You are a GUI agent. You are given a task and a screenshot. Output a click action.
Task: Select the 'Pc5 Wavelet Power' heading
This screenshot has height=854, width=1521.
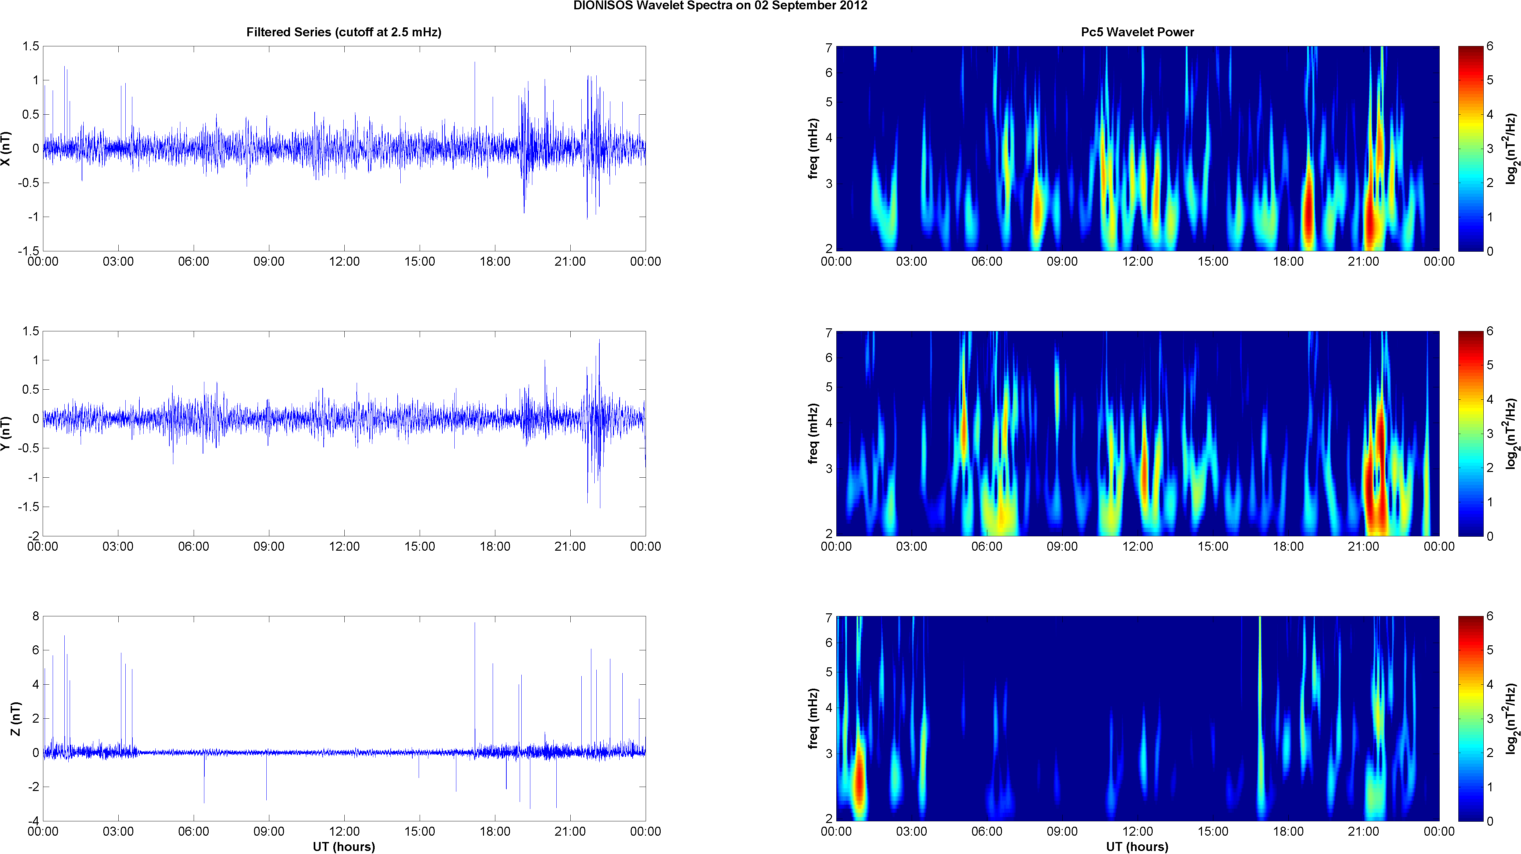click(x=1137, y=32)
